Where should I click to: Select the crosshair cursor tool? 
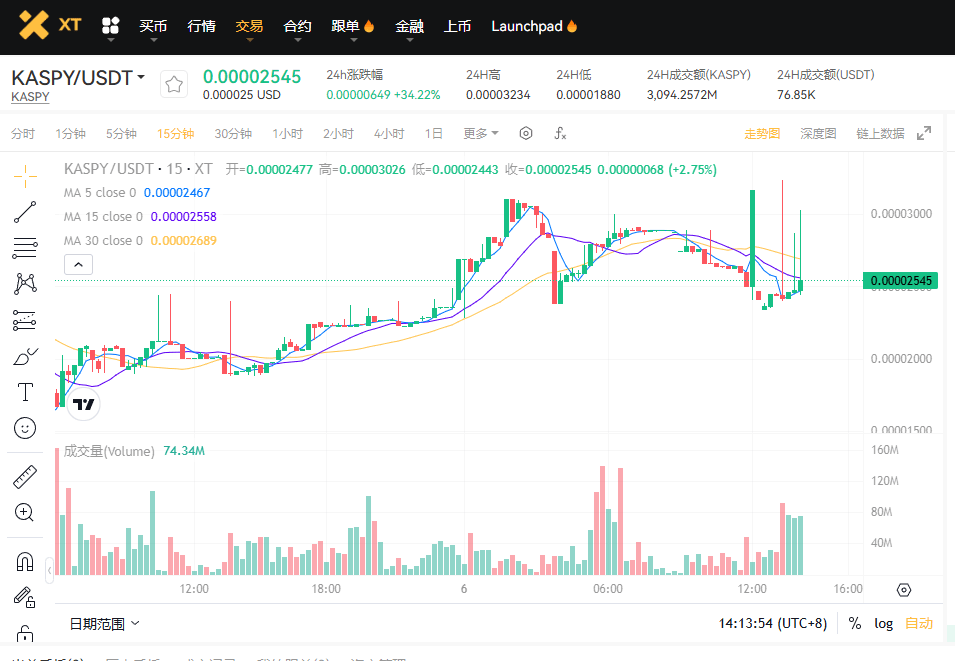tap(25, 174)
